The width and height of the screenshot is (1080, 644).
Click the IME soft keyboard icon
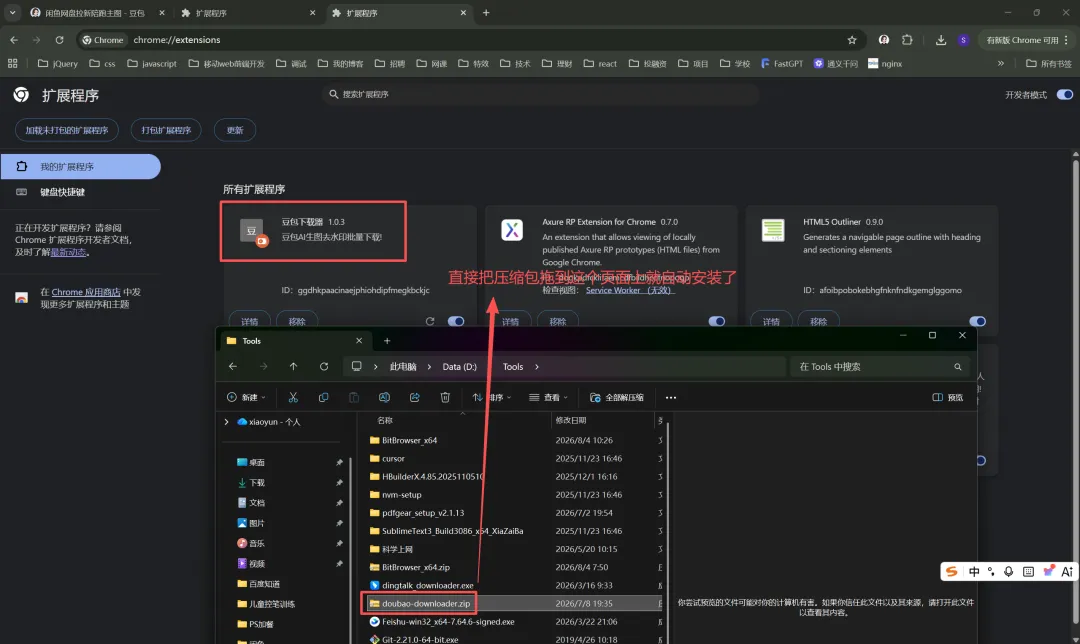[1028, 572]
